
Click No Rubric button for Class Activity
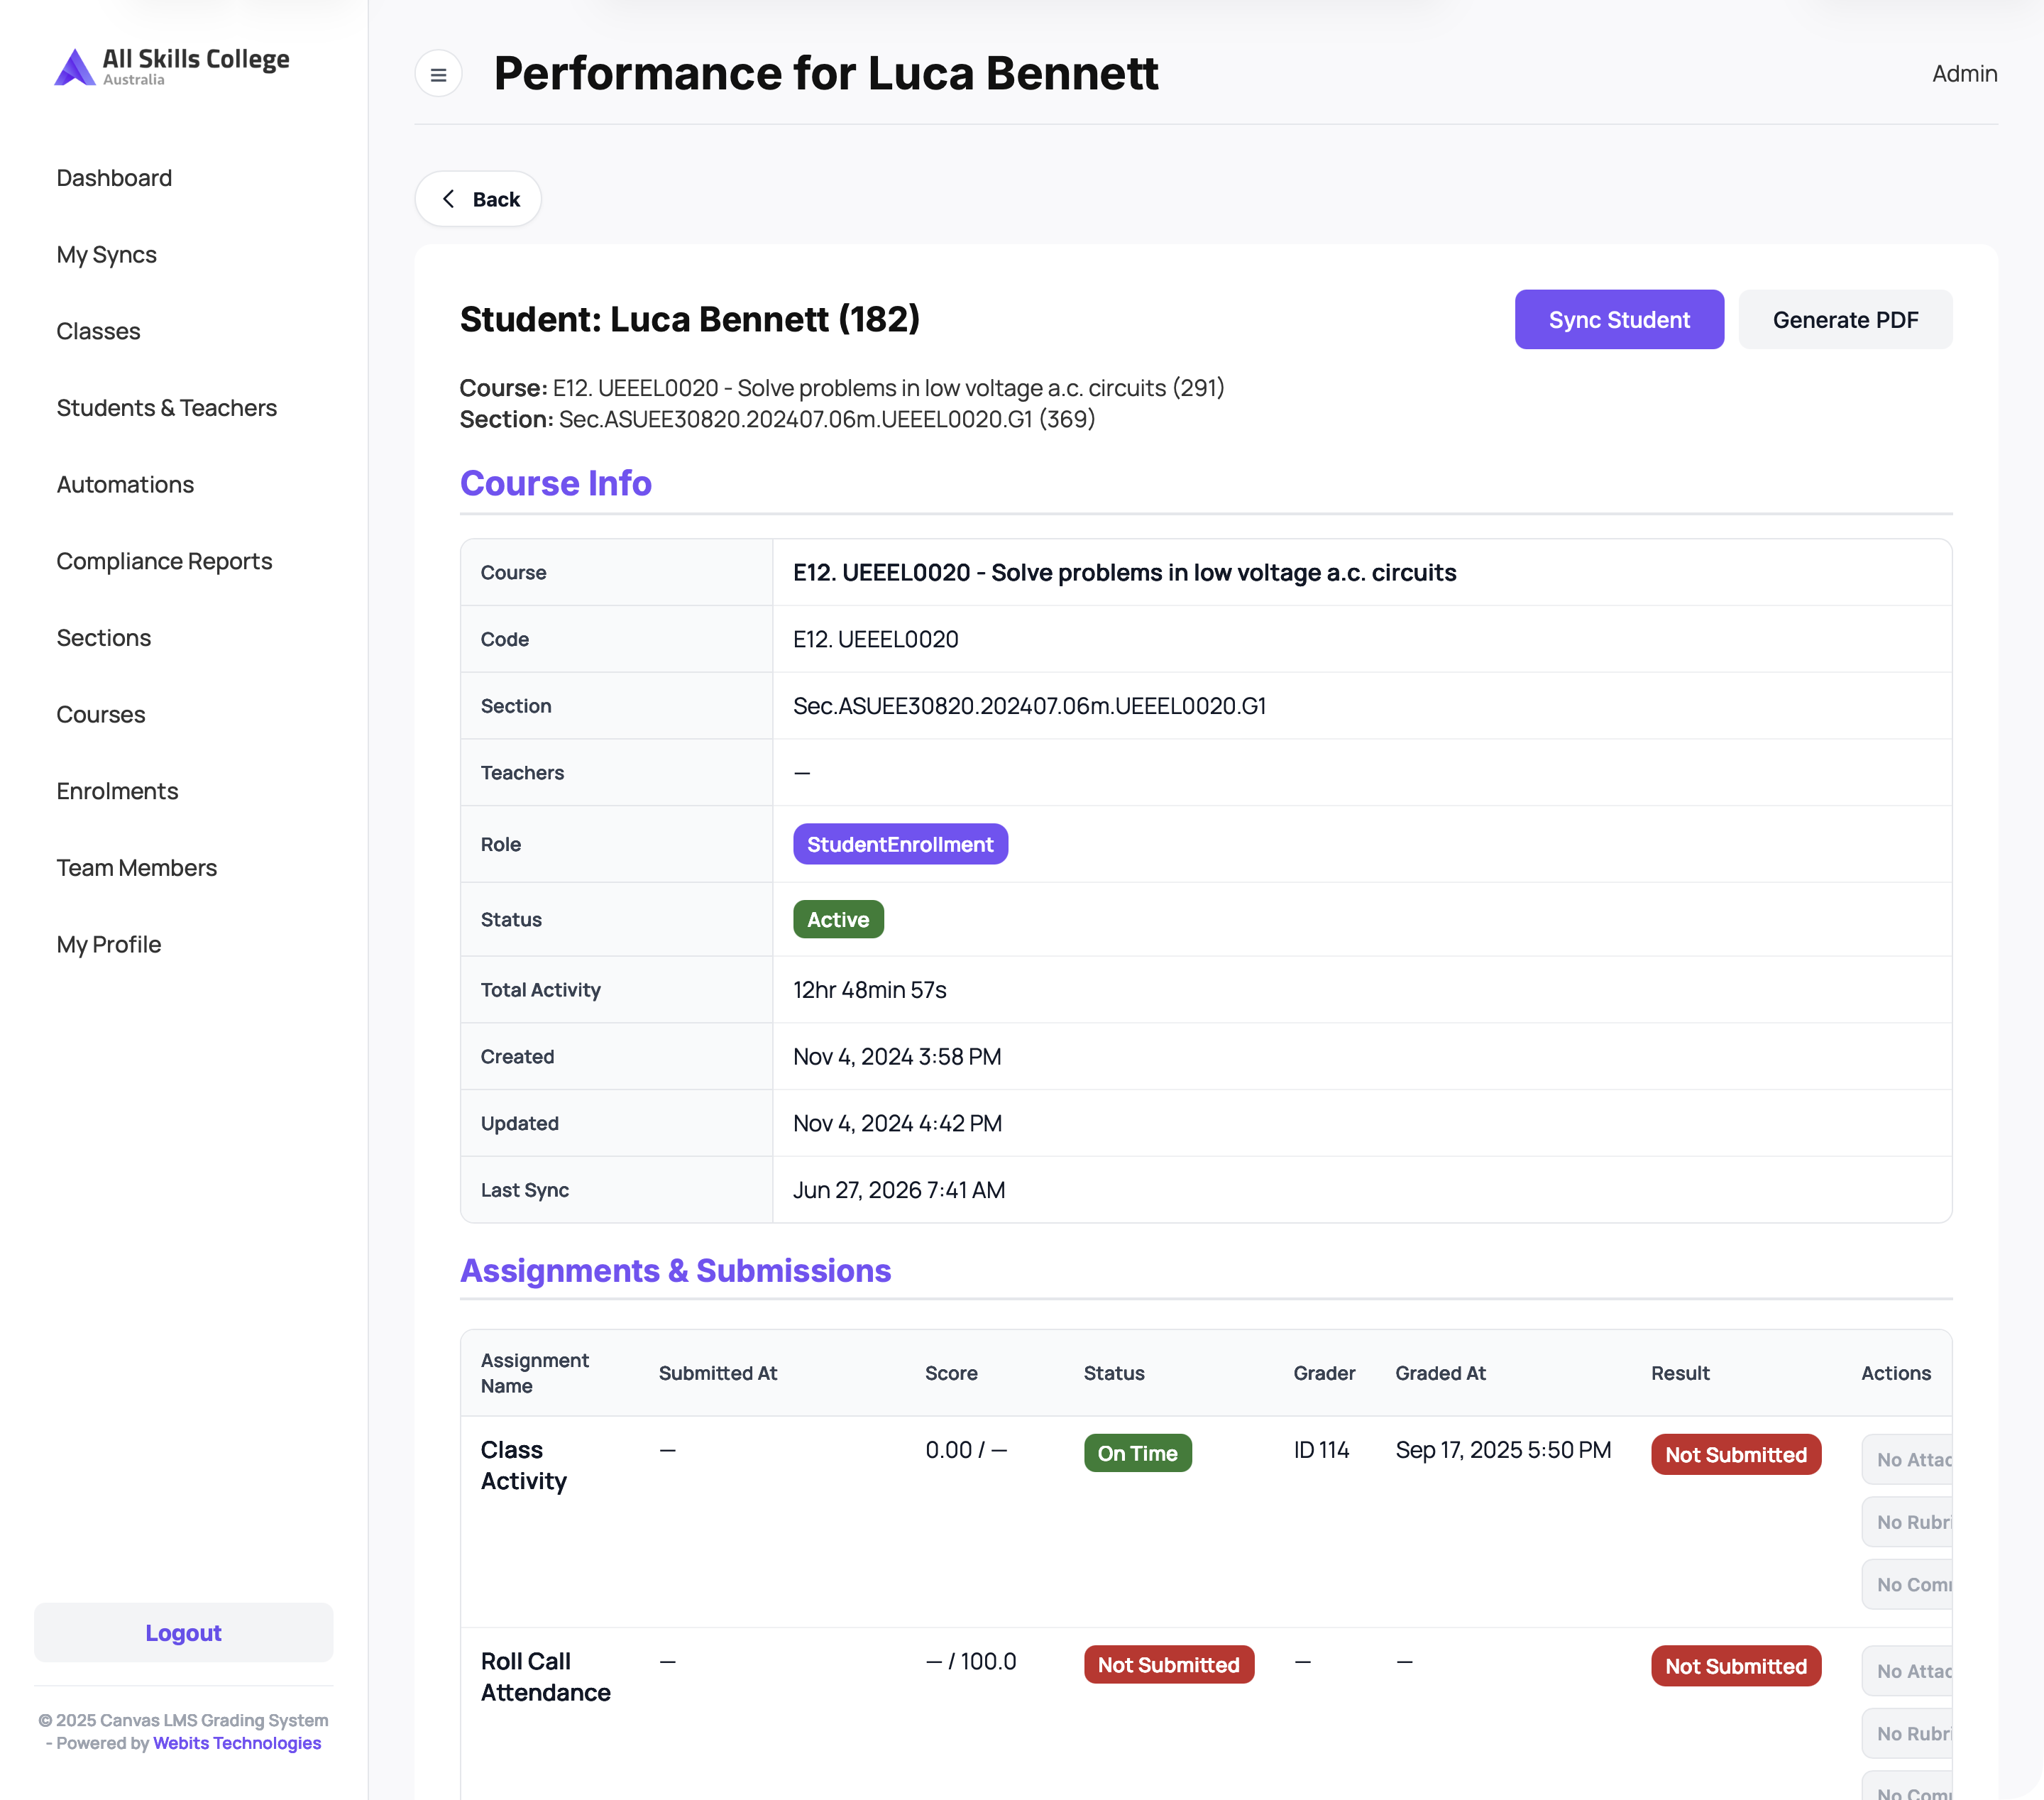1907,1522
